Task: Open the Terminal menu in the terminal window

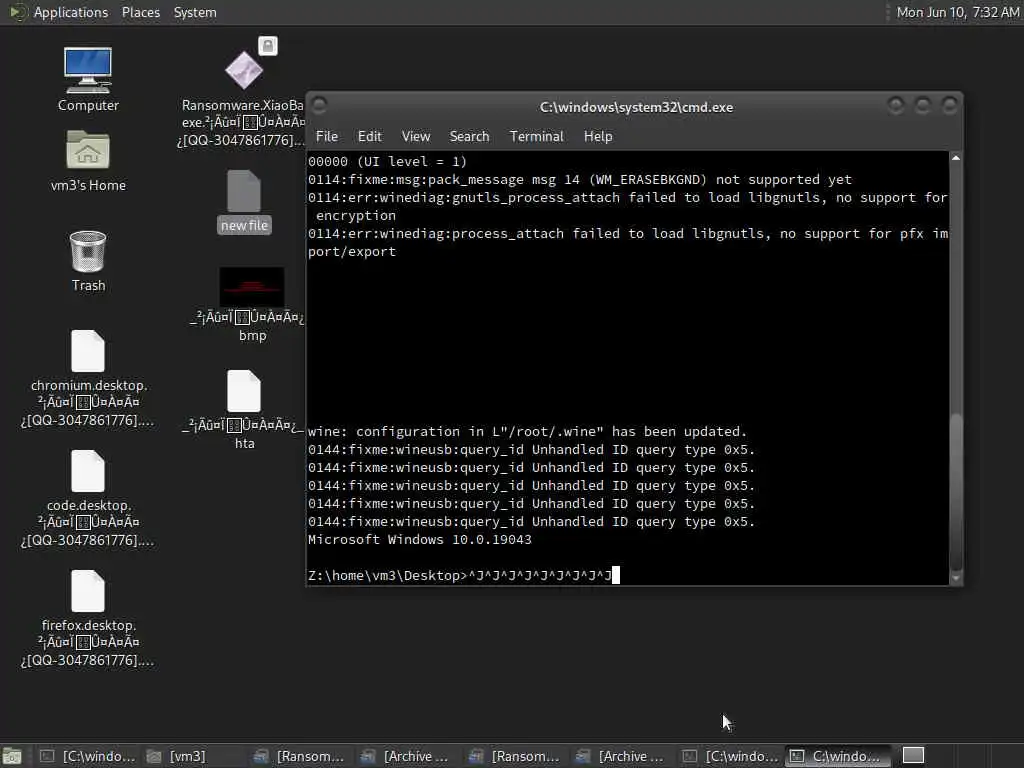Action: coord(536,136)
